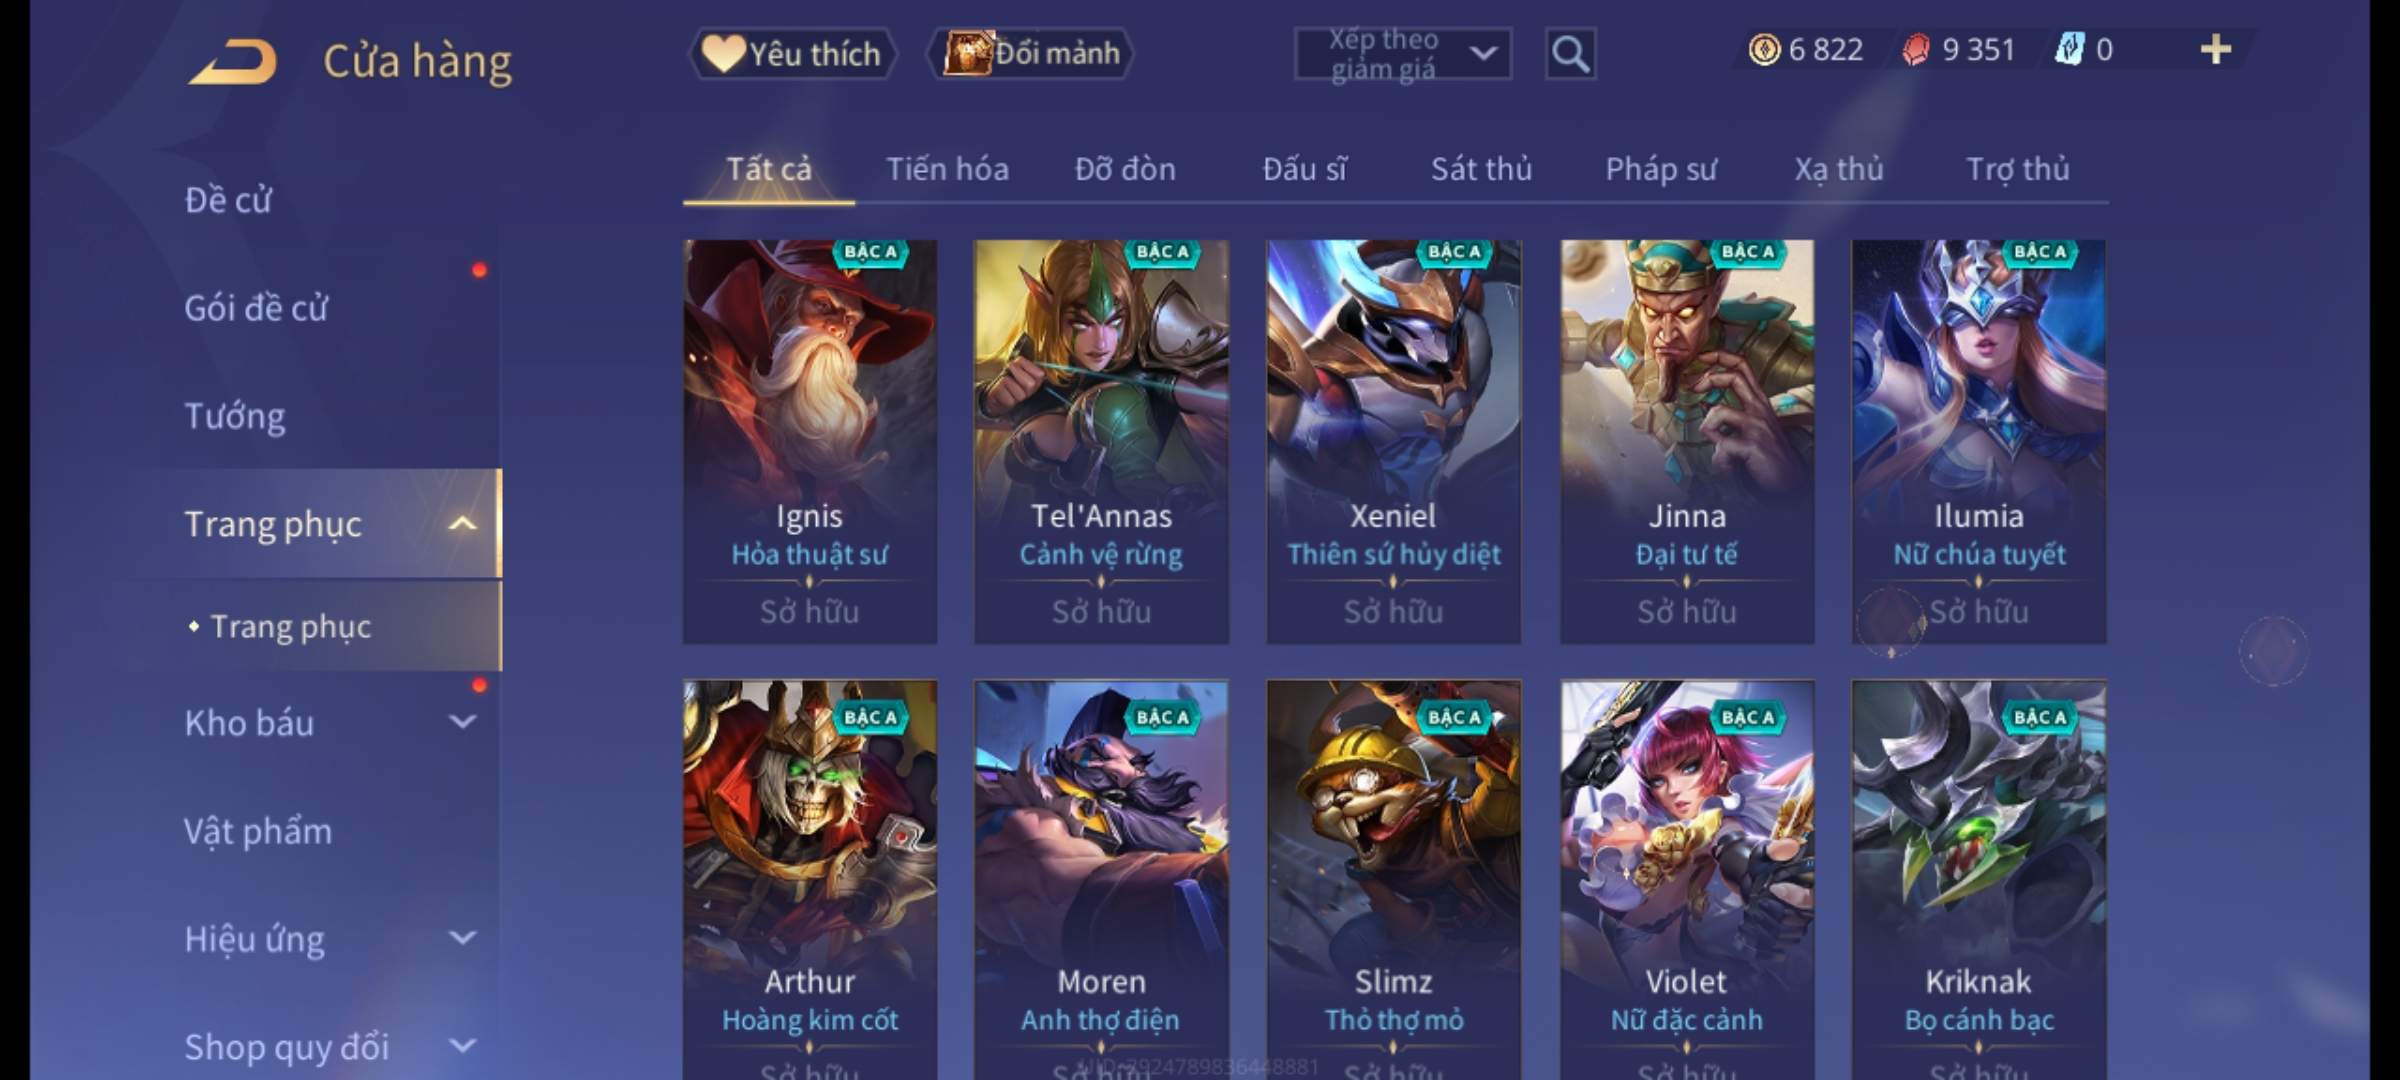Expand the Hiệu ứng sidebar section
This screenshot has height=1080, width=2400.
point(462,938)
